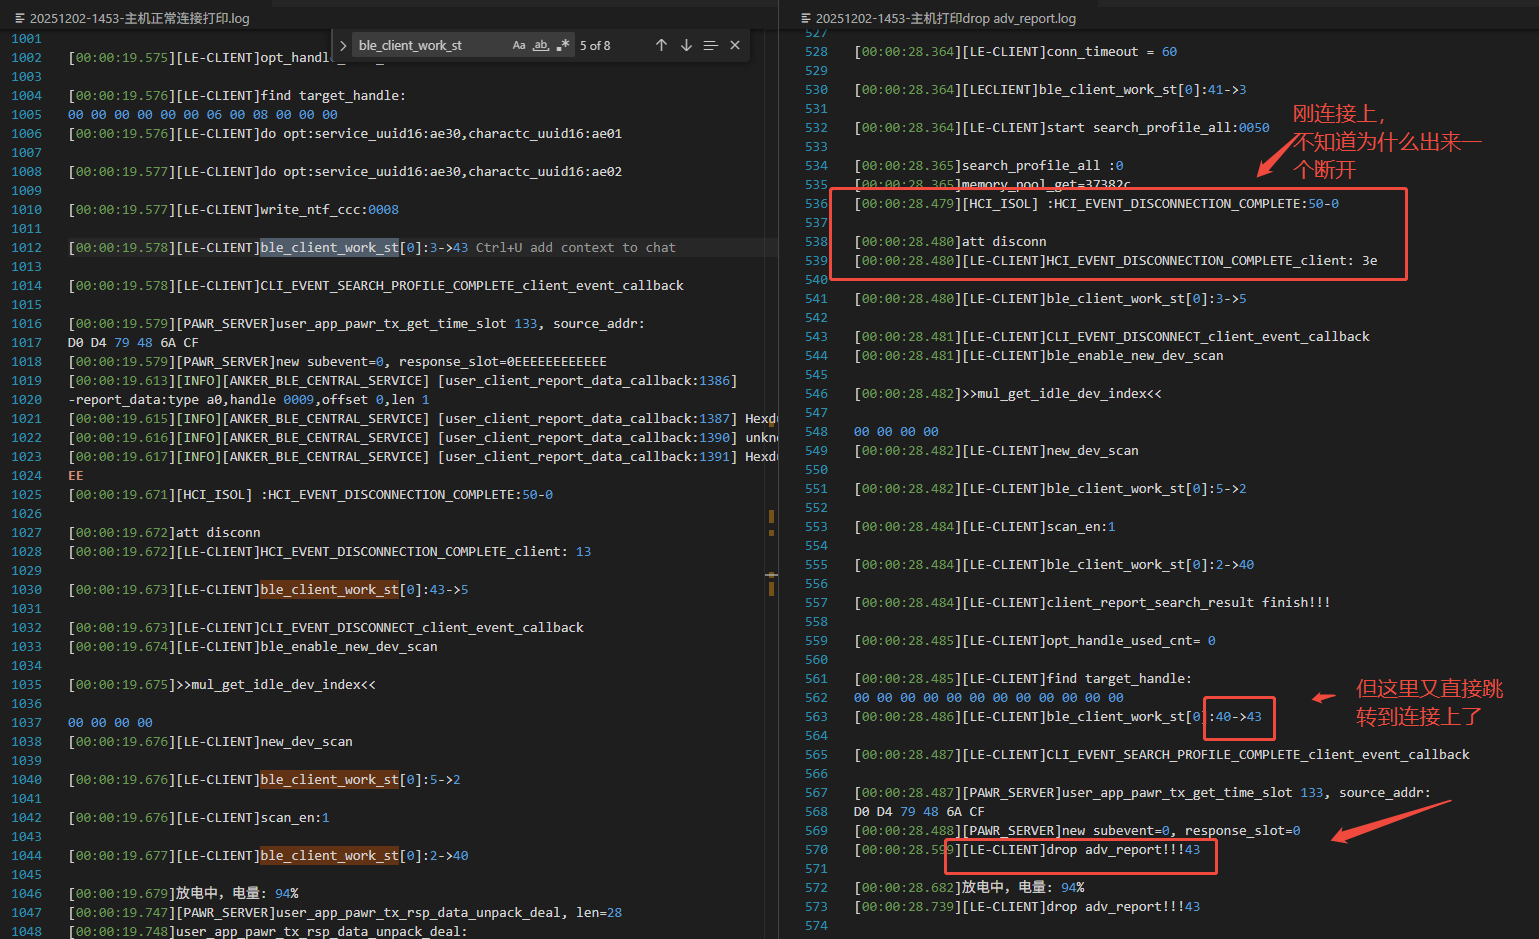Click the file icon on the left log tab
This screenshot has width=1539, height=939.
[x=20, y=18]
